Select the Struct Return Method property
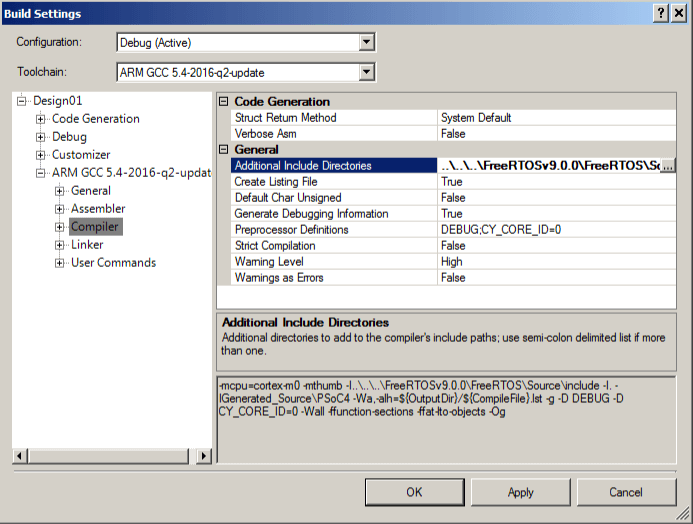The width and height of the screenshot is (693, 524). [x=334, y=118]
